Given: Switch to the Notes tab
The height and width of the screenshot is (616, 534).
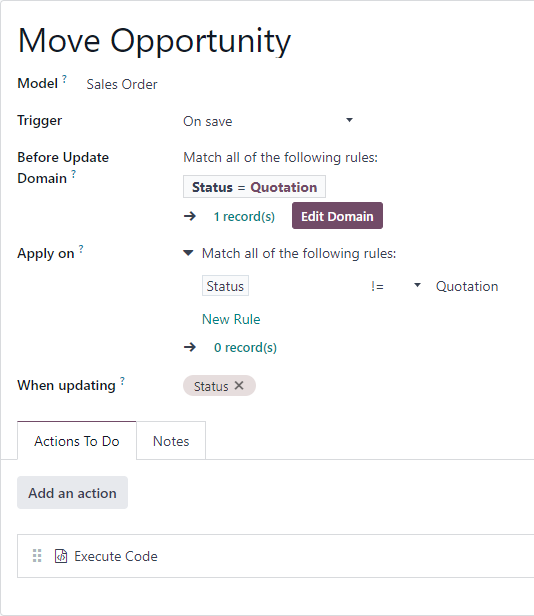Looking at the screenshot, I should click(171, 441).
